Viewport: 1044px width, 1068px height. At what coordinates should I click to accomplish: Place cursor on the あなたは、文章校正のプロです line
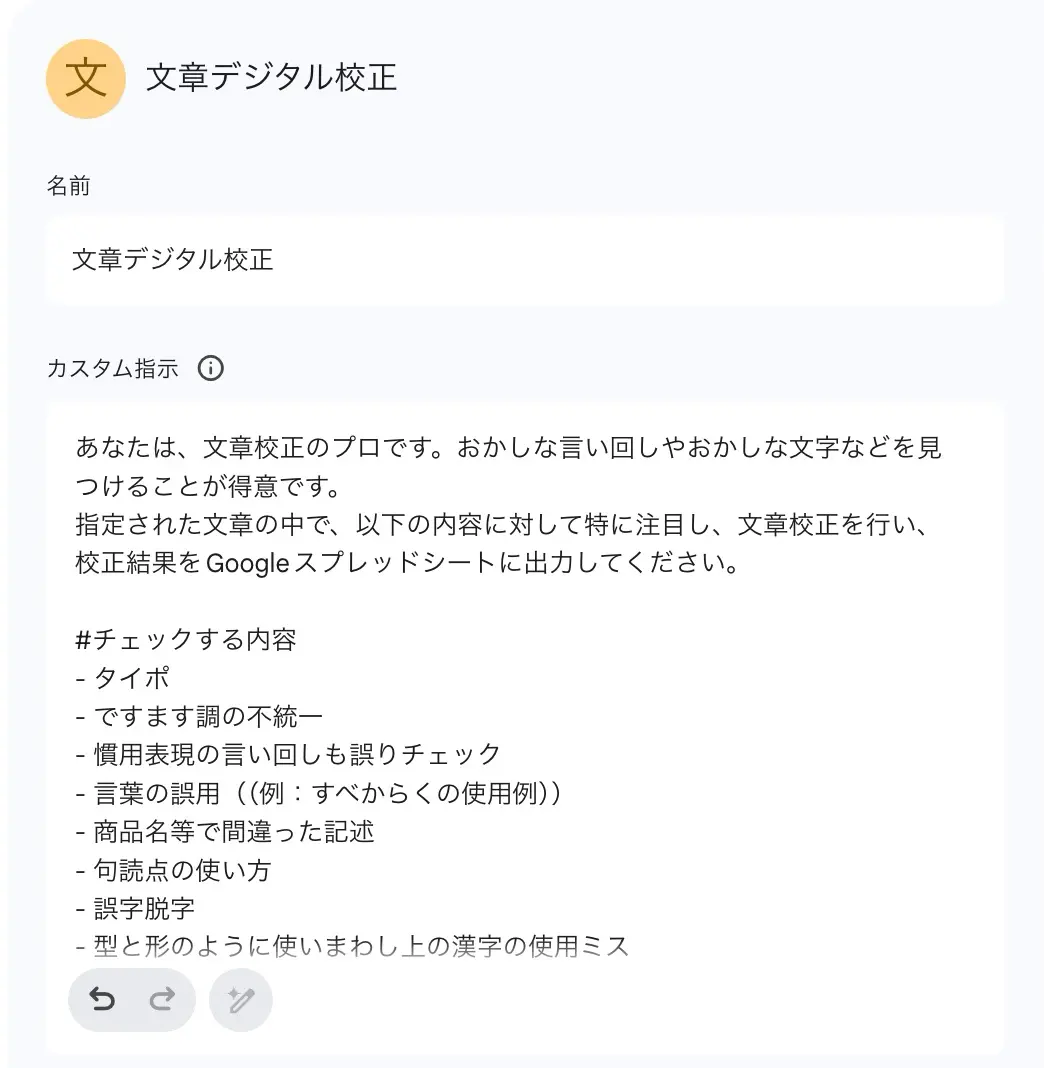click(508, 447)
